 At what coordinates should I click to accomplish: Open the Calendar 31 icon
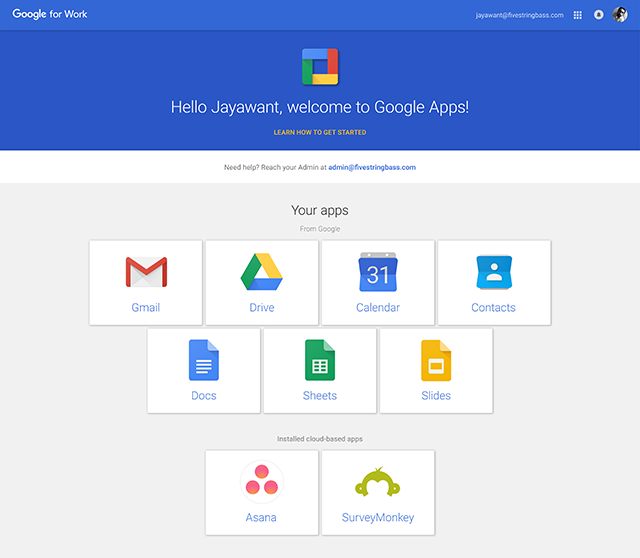378,272
